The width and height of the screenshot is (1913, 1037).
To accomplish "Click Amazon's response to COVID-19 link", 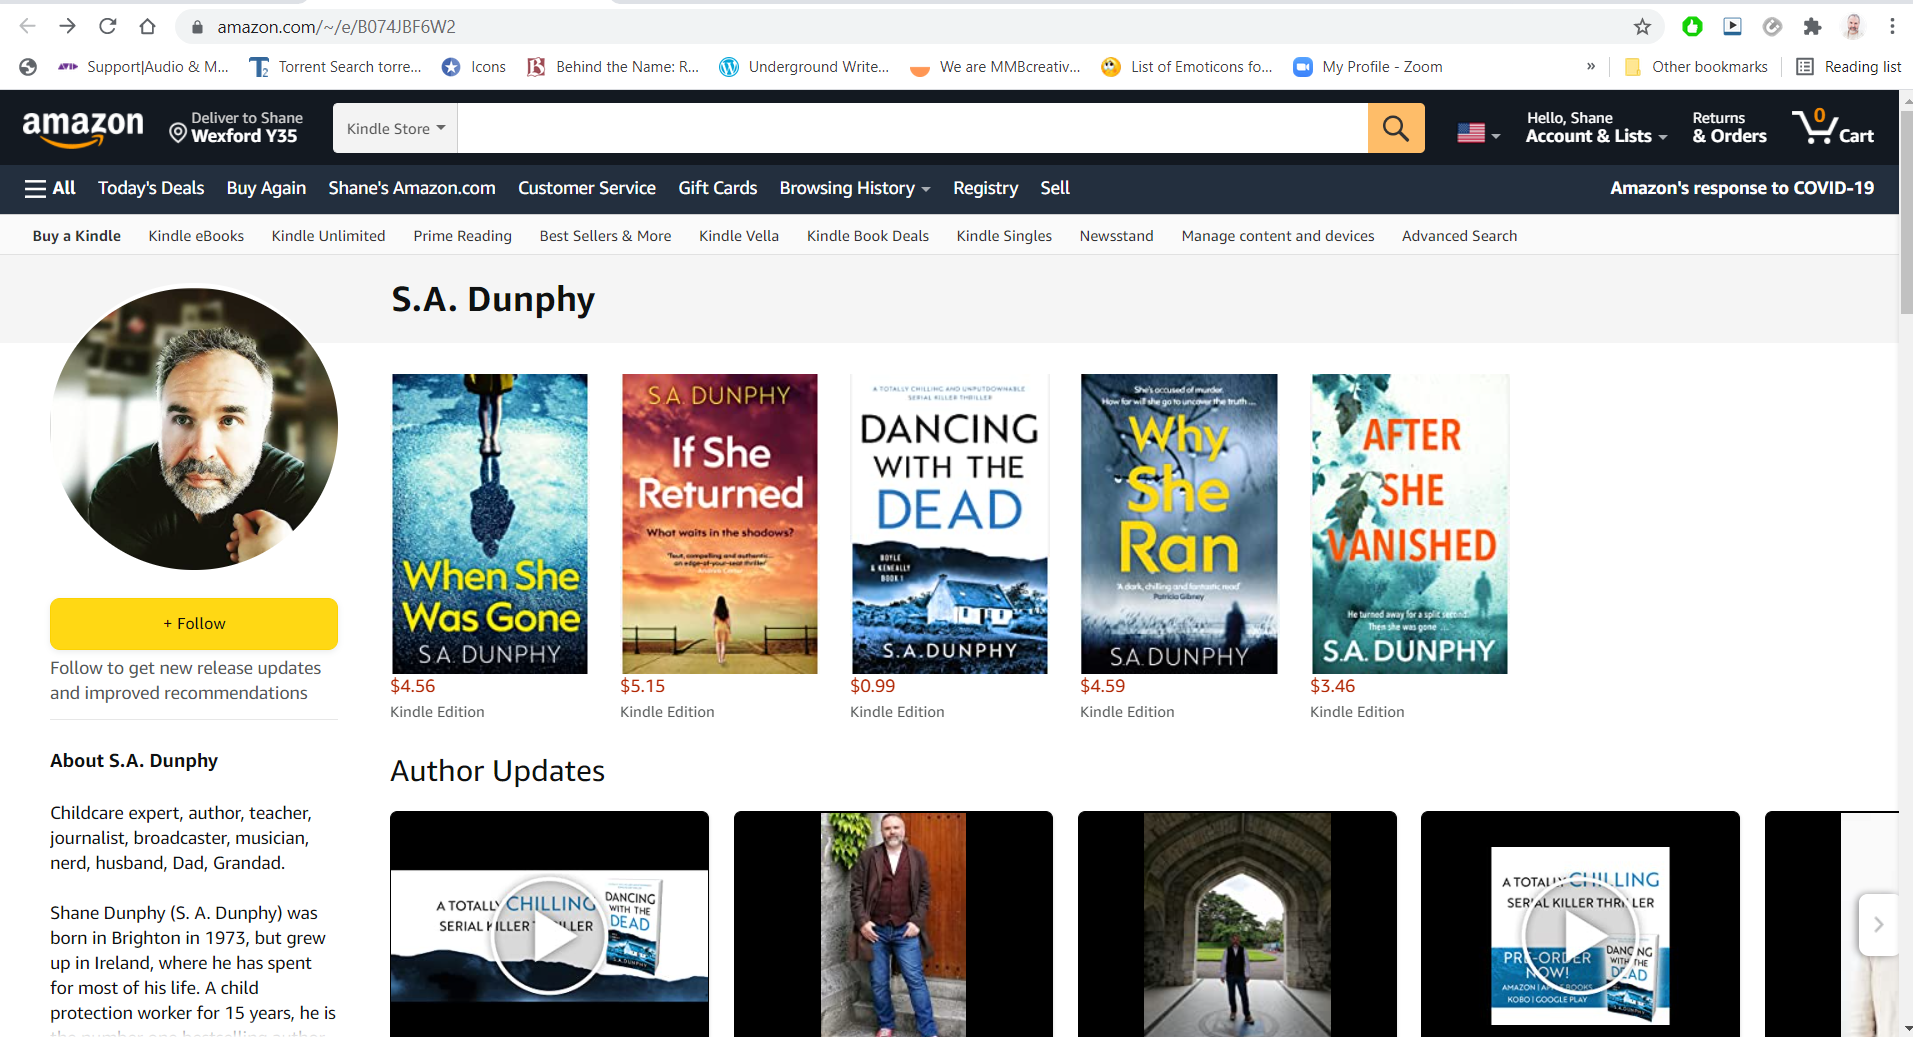I will pos(1741,188).
